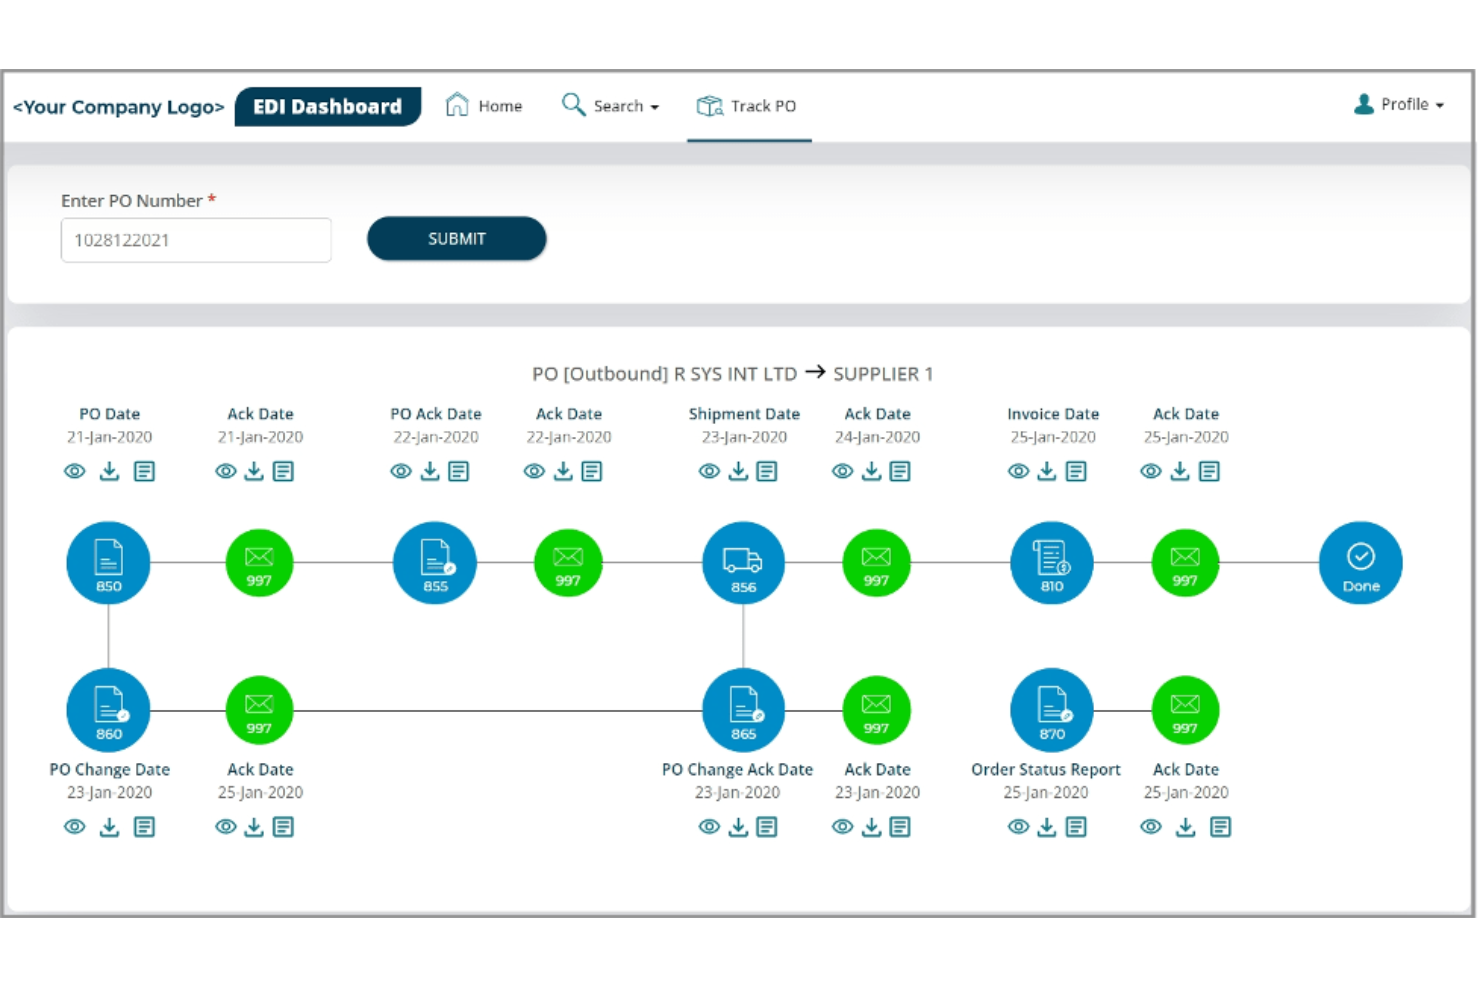
Task: Click eye icon under PO Change Ack Date
Action: [x=709, y=827]
